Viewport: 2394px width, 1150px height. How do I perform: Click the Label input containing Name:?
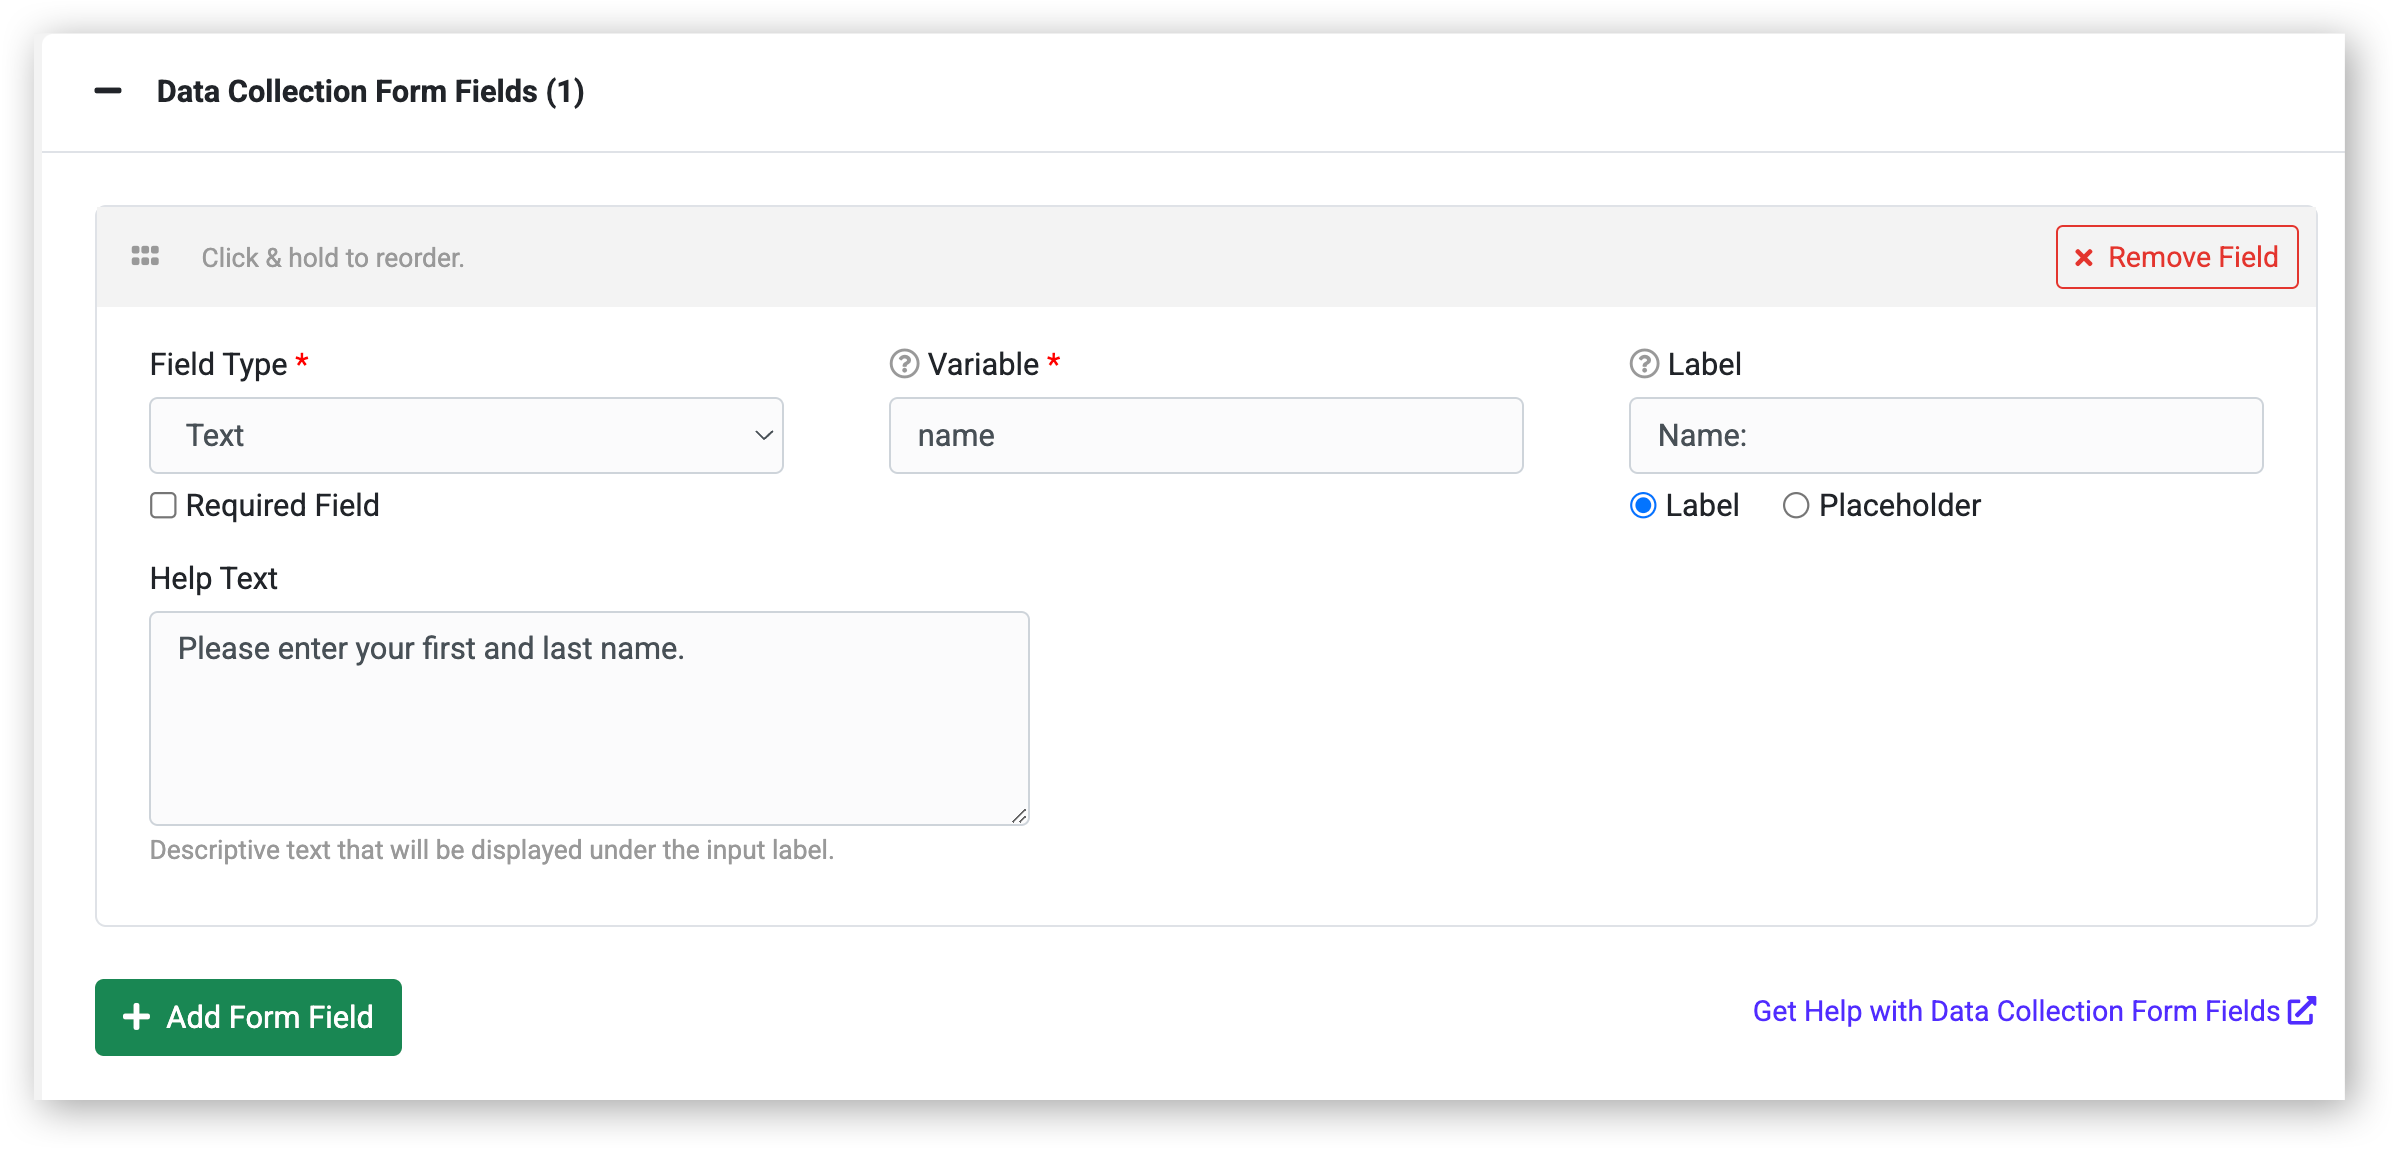1946,435
